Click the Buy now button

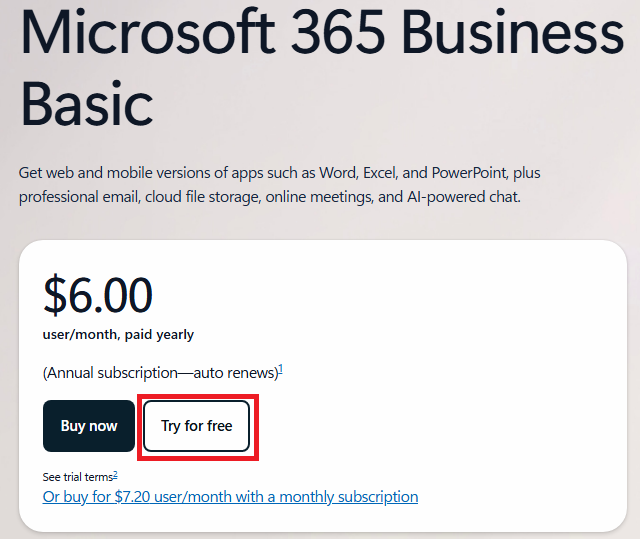tap(89, 426)
